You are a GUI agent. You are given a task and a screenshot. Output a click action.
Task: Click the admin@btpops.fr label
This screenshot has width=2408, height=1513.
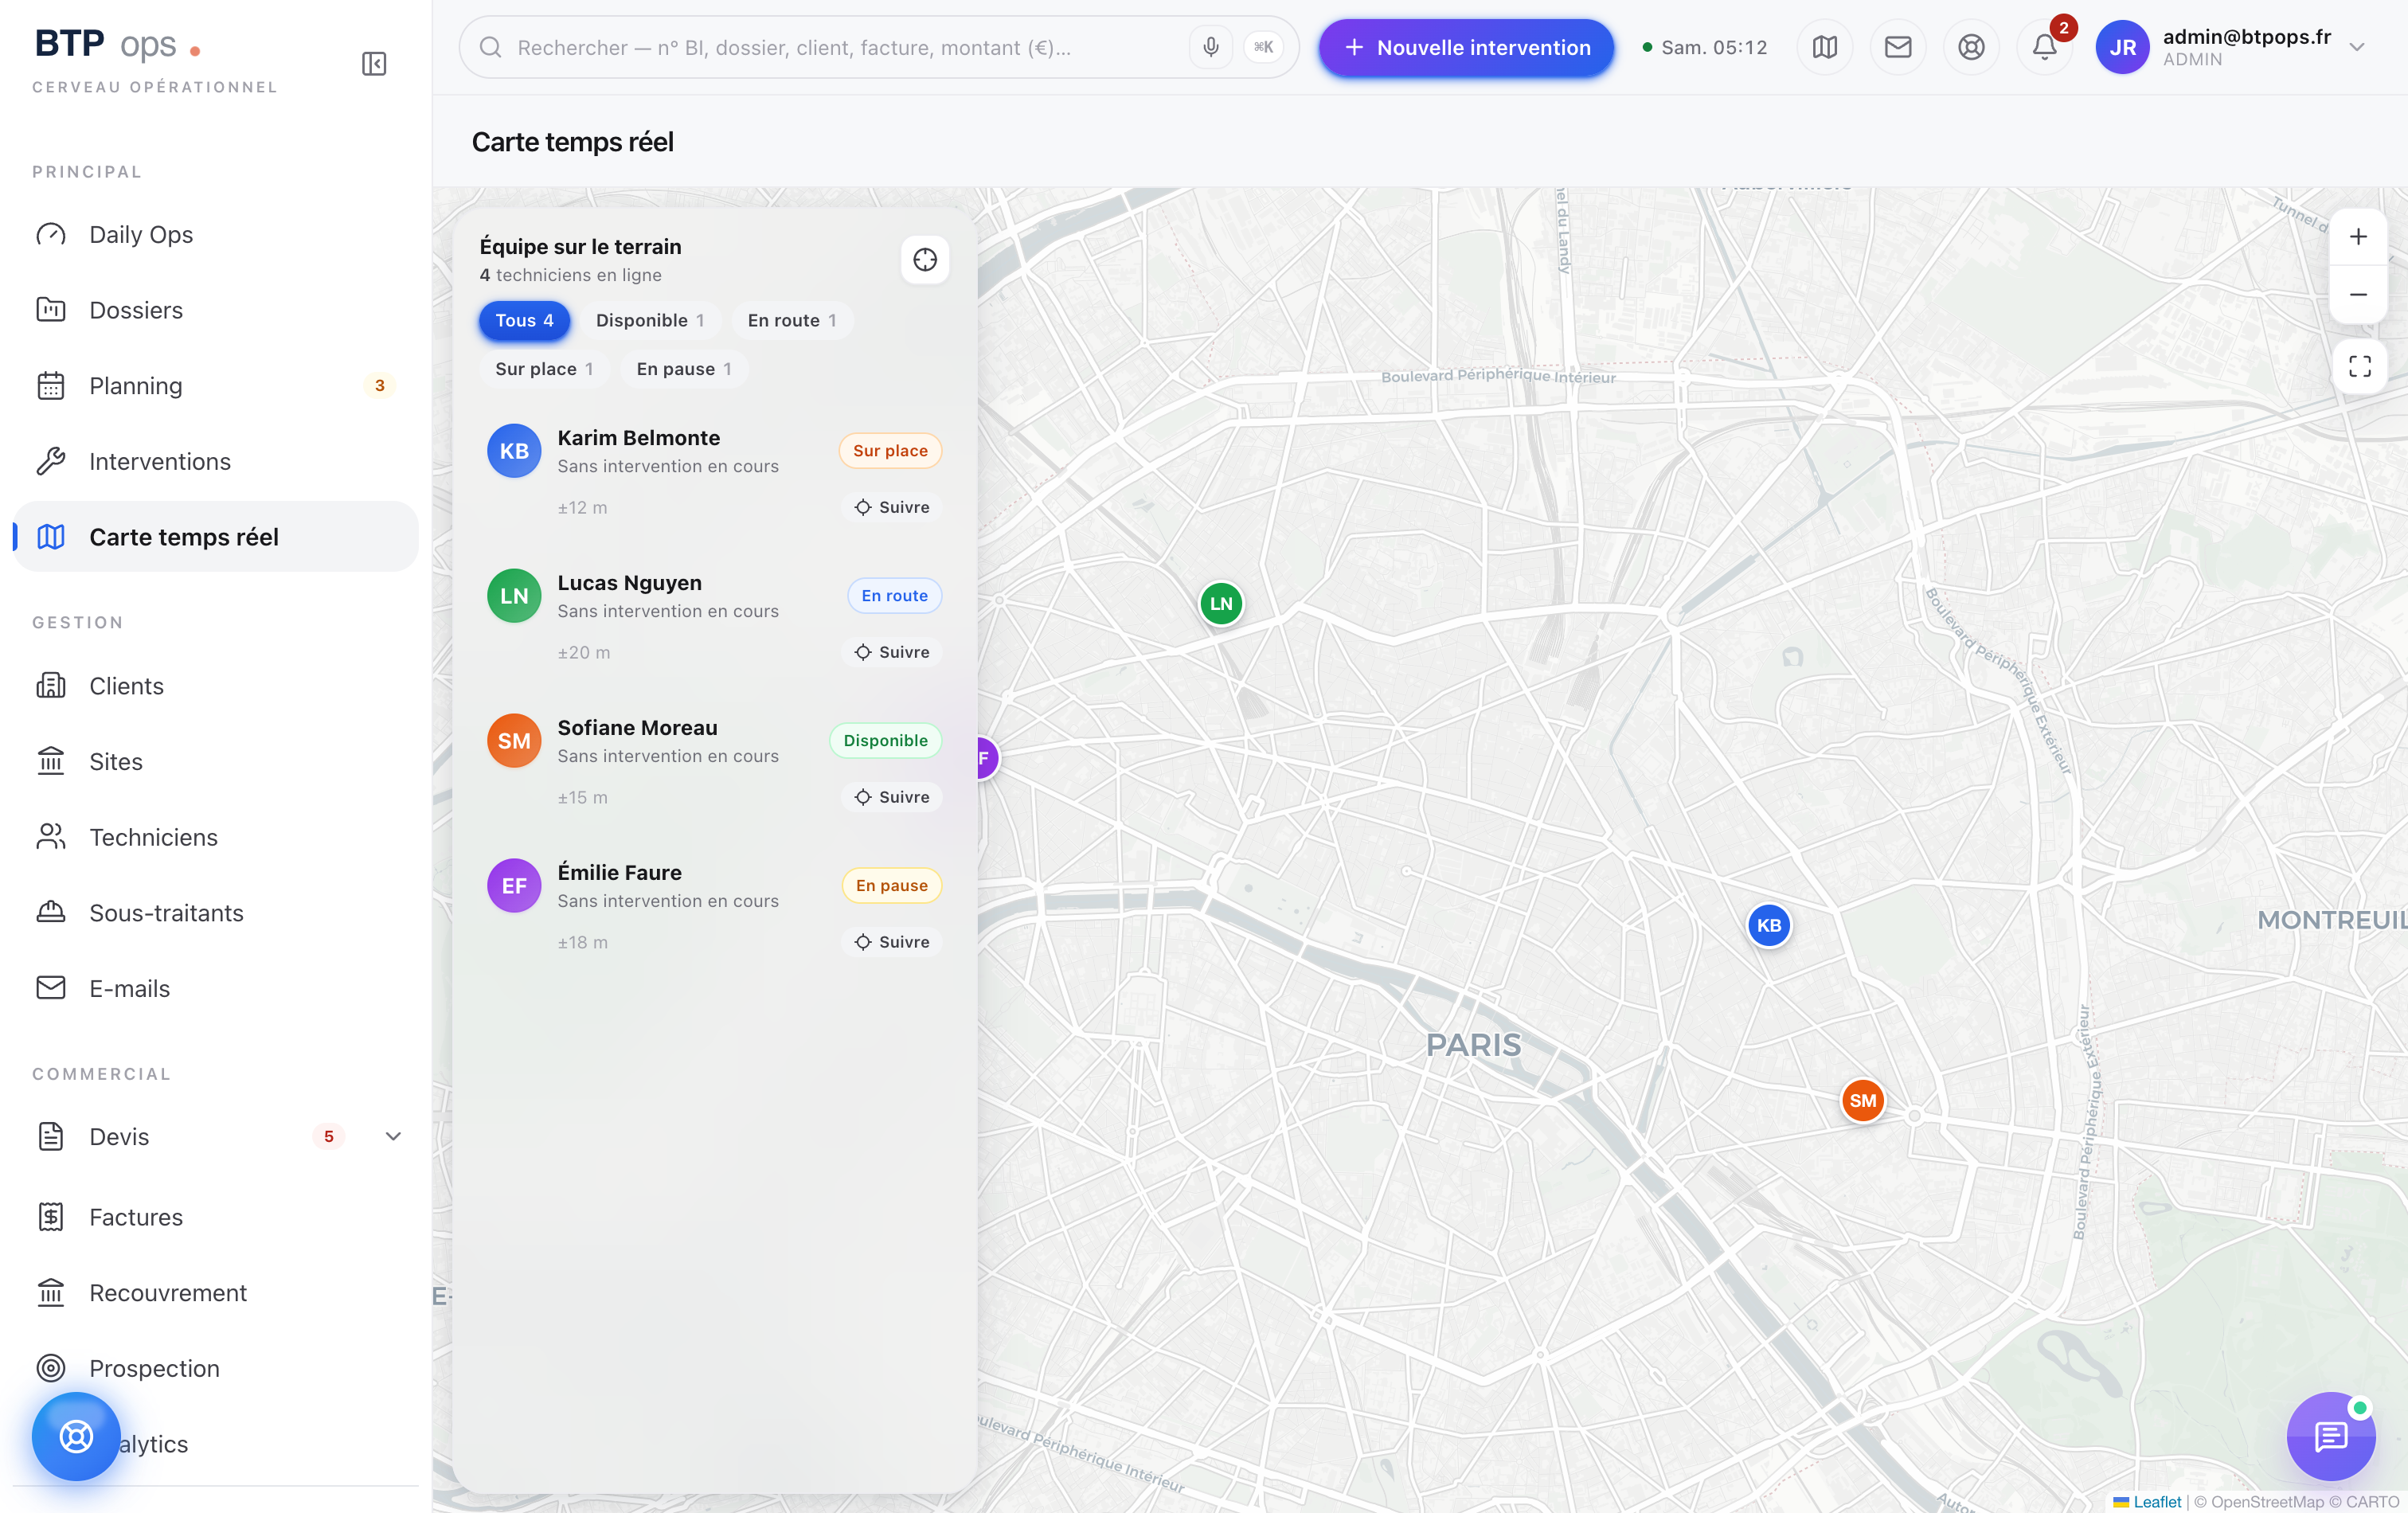(2246, 37)
